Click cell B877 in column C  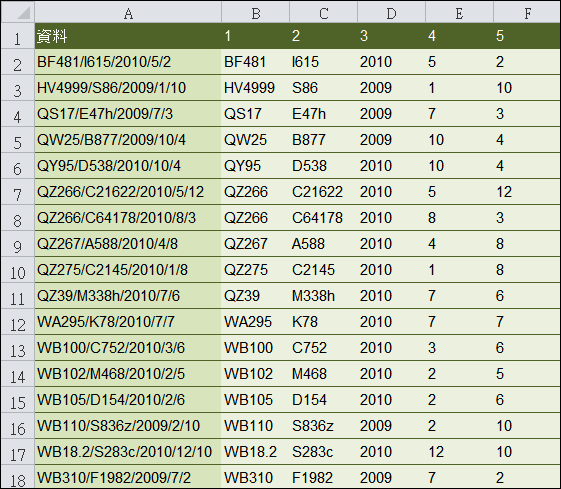pos(323,140)
